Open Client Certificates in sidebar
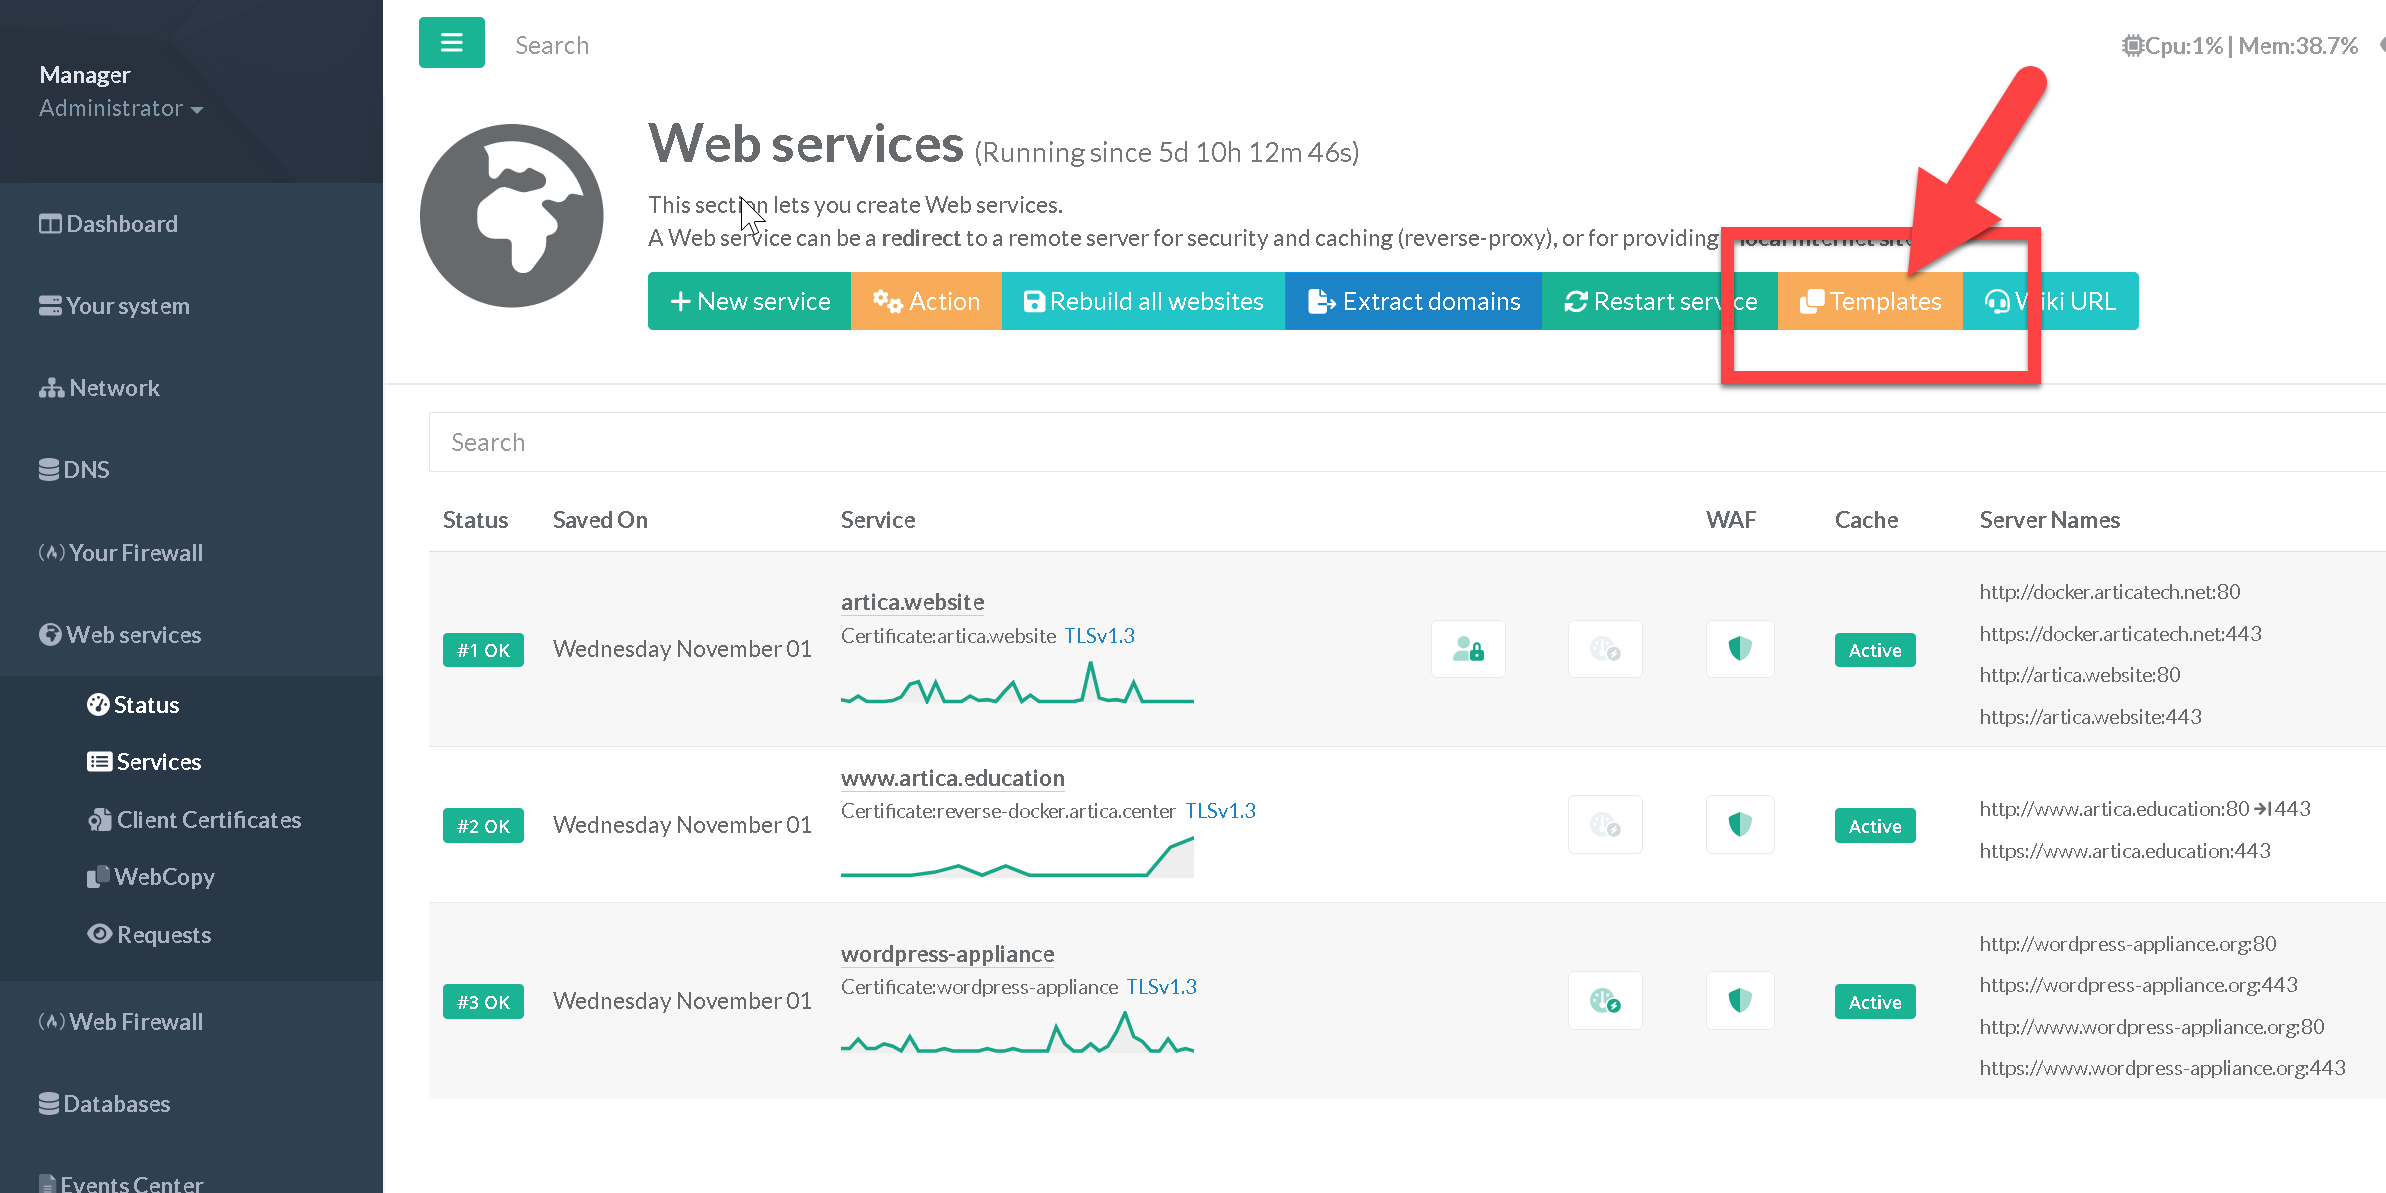The image size is (2386, 1193). 208,820
